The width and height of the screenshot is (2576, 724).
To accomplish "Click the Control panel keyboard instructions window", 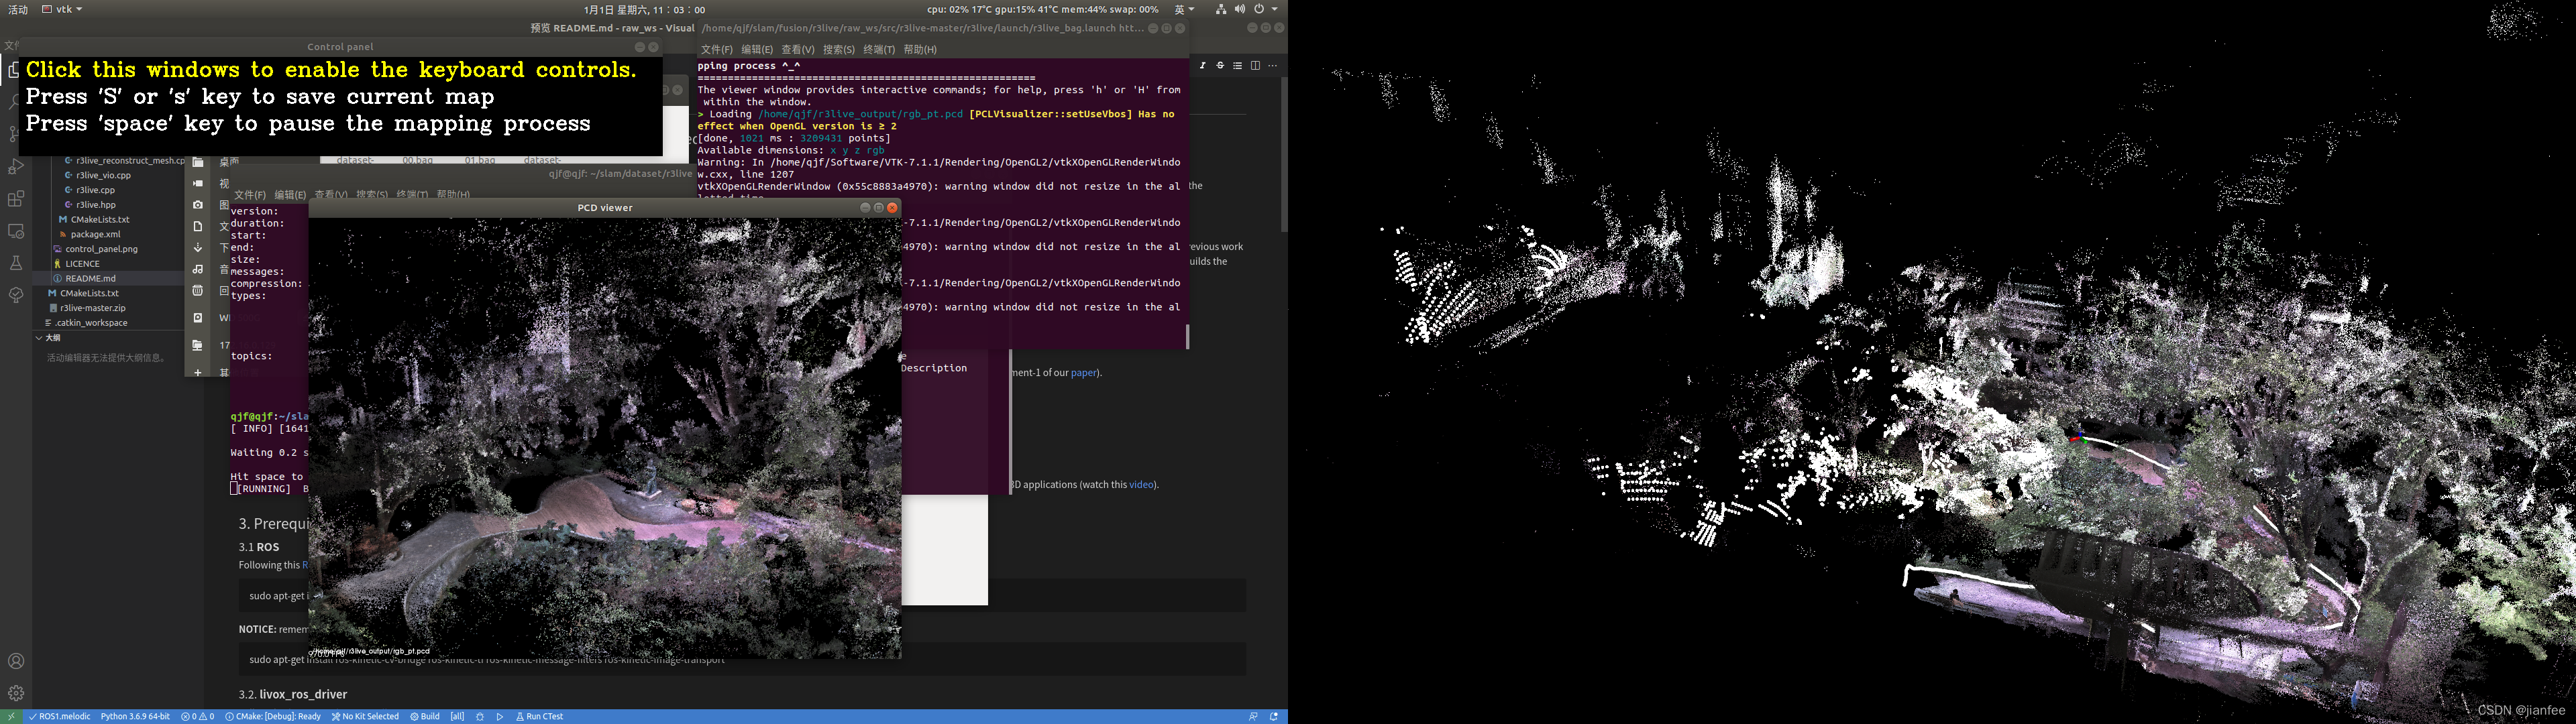I will (341, 105).
